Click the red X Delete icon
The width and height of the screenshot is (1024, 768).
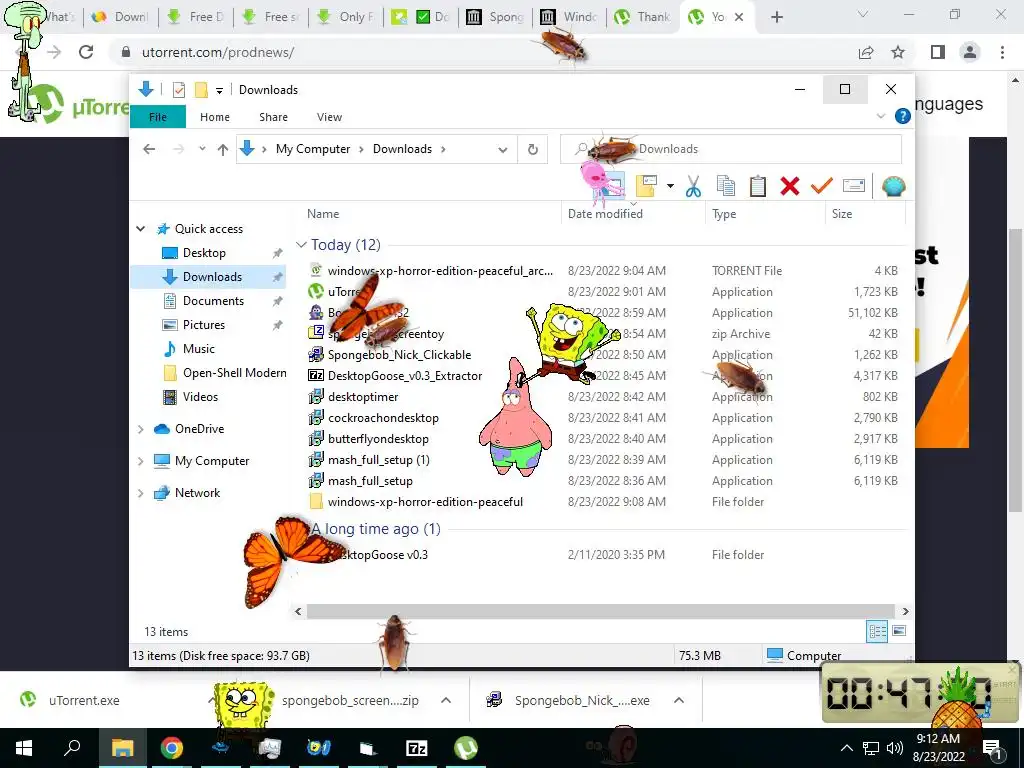[x=790, y=186]
